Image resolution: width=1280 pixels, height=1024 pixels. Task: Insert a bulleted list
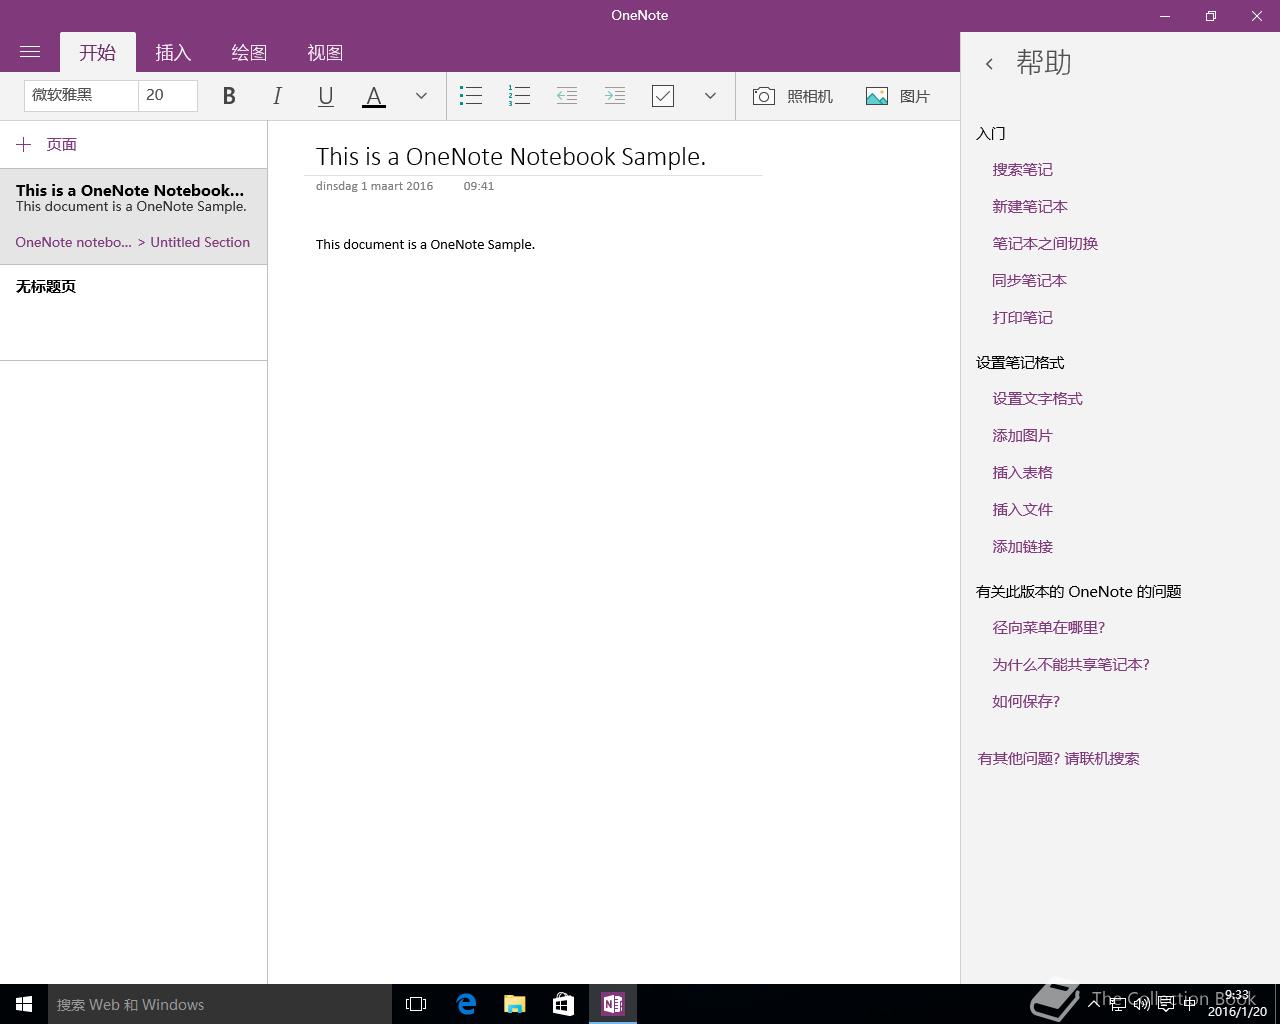471,96
